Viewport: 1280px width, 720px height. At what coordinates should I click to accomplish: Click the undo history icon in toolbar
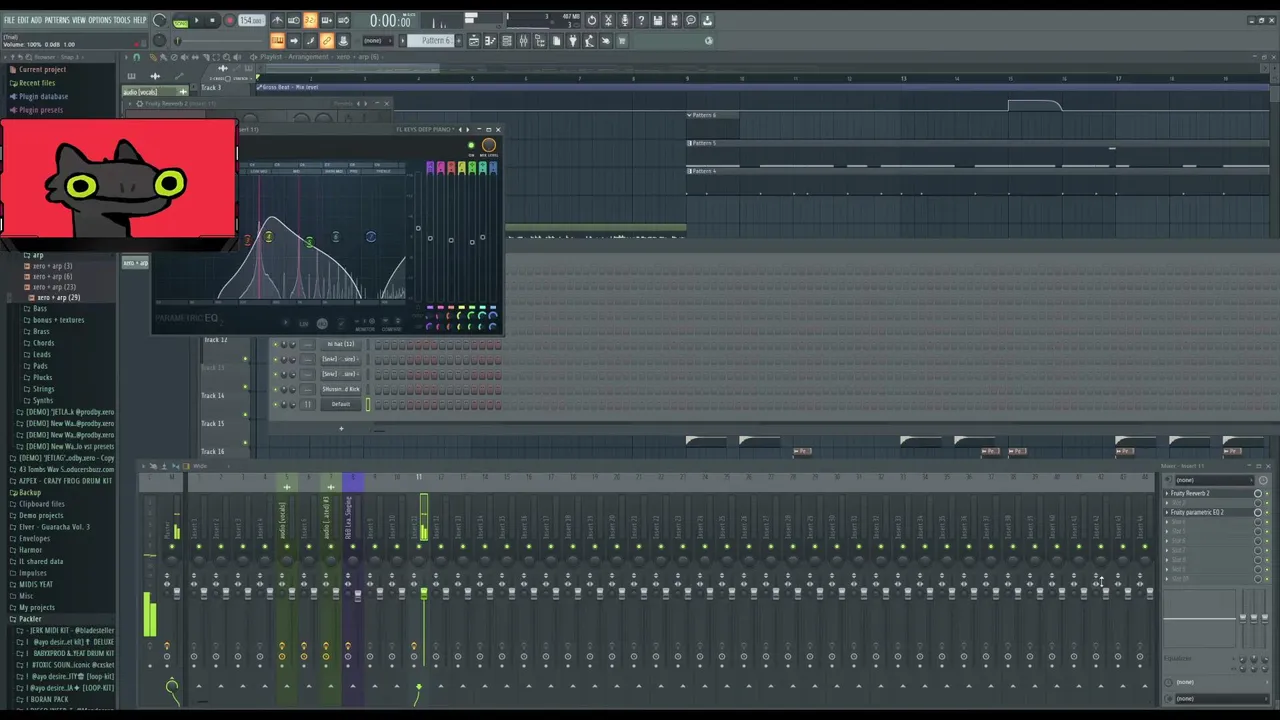(592, 20)
